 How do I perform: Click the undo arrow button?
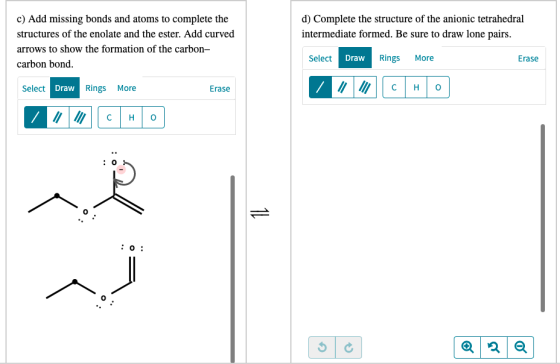(x=322, y=347)
